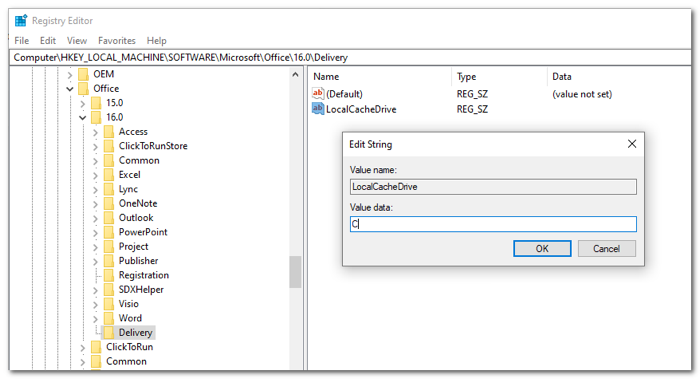This screenshot has height=379, width=700.
Task: Click the 16.0 folder icon
Action: point(96,117)
